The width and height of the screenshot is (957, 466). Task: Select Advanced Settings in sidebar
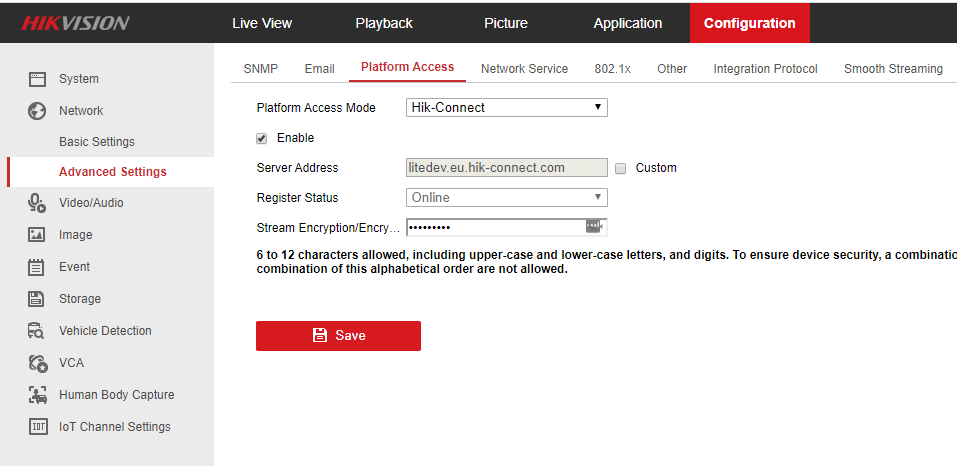click(x=113, y=172)
